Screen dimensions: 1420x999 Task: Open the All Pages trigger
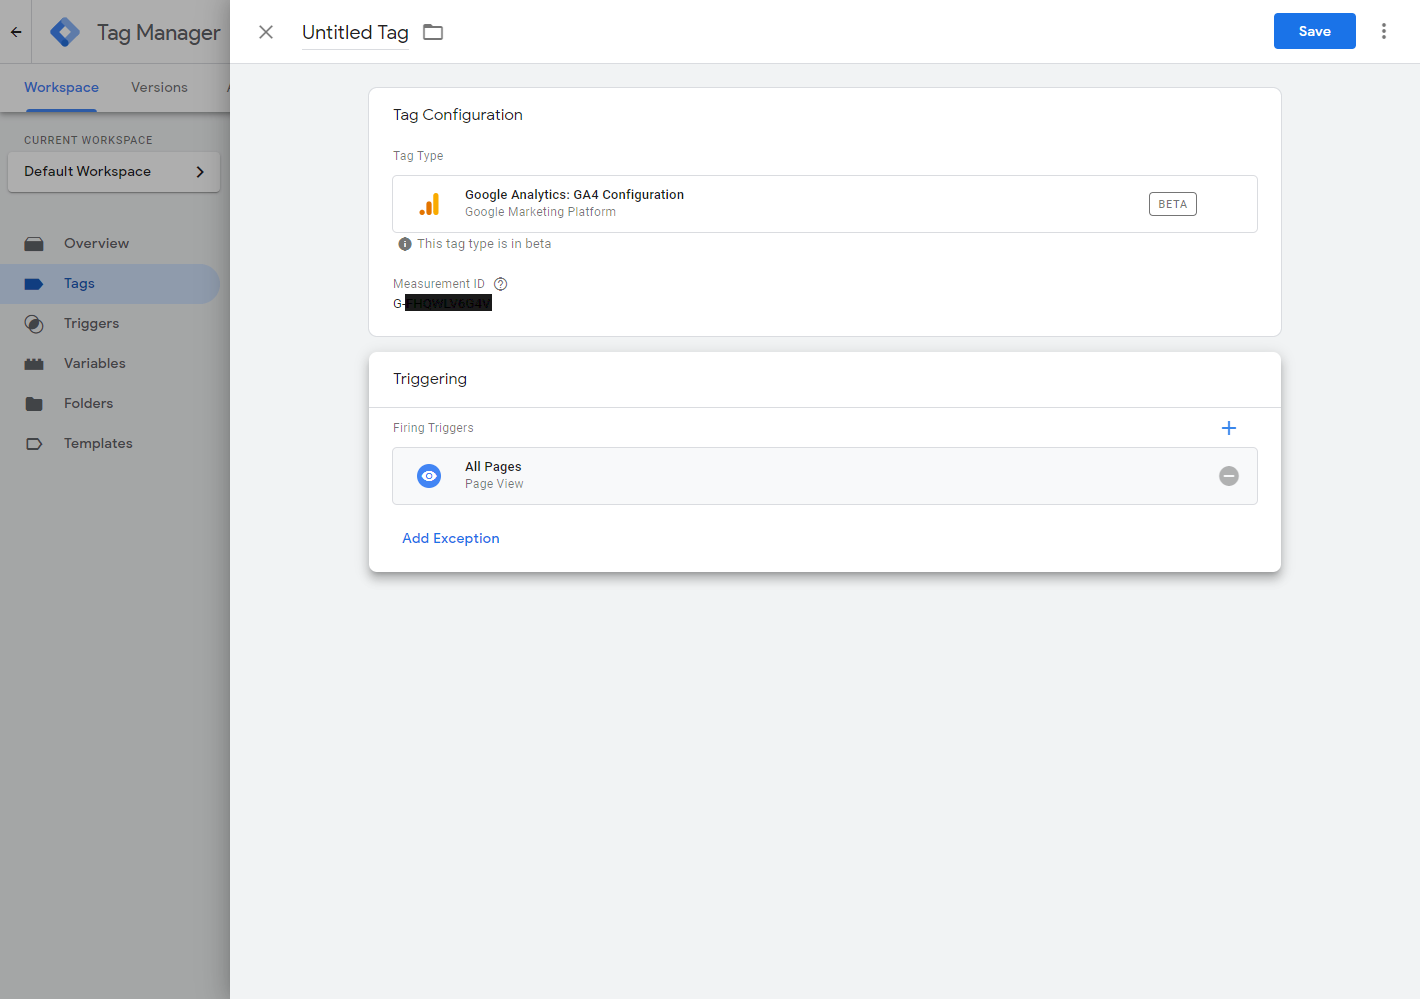[825, 476]
